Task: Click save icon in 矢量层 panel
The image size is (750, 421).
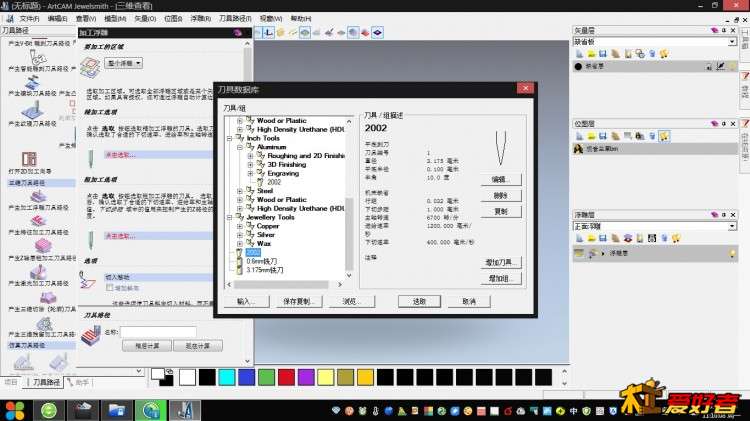Action: coord(603,54)
